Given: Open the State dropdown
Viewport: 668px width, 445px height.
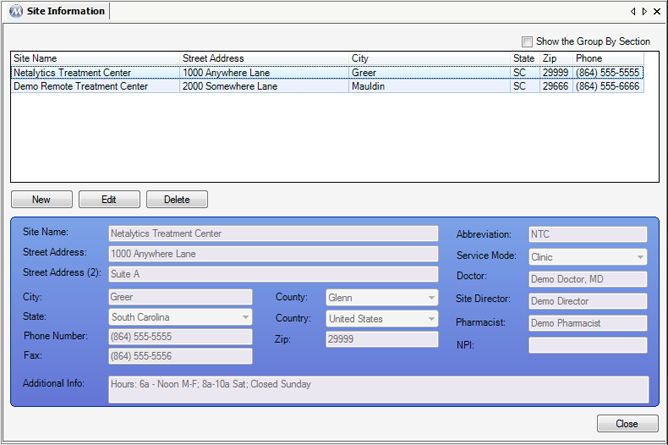Looking at the screenshot, I should 180,317.
